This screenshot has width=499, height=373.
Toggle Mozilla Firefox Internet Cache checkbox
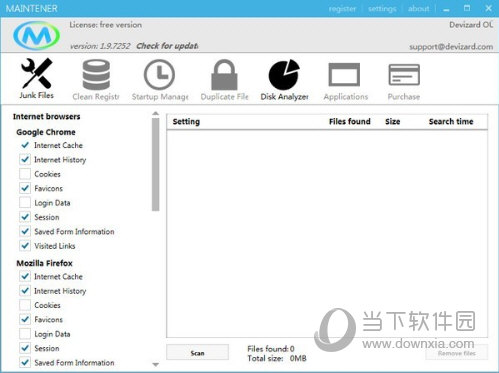(x=25, y=276)
